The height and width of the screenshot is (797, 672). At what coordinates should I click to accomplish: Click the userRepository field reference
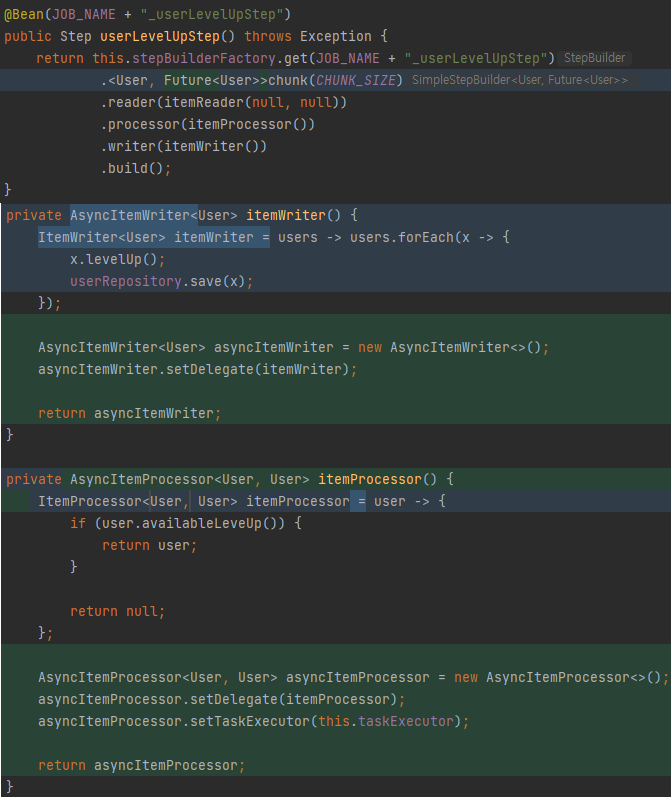pyautogui.click(x=126, y=282)
